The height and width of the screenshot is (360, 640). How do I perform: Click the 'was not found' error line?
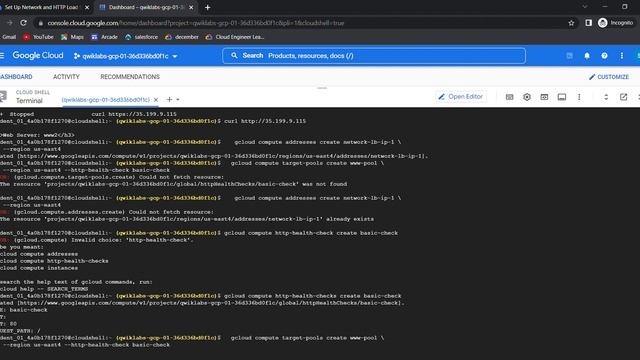(x=173, y=184)
